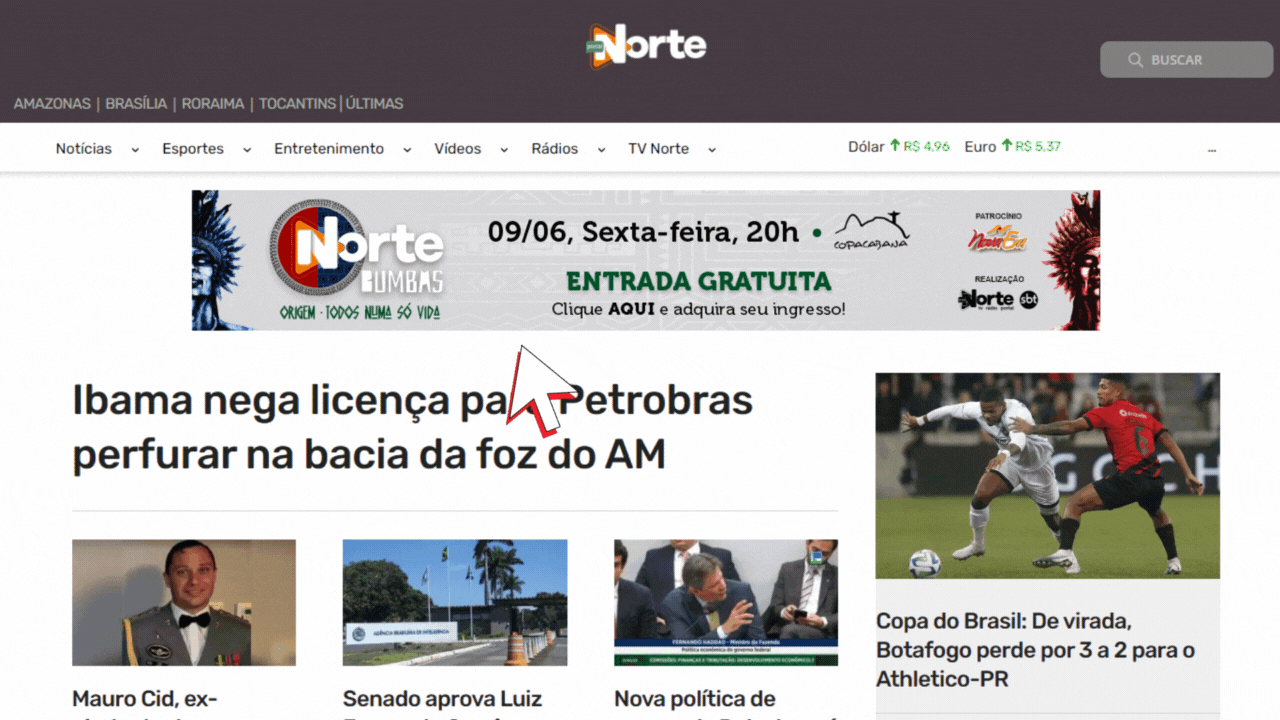The width and height of the screenshot is (1280, 720).
Task: Expand the chevron next to Esportes
Action: coord(246,150)
